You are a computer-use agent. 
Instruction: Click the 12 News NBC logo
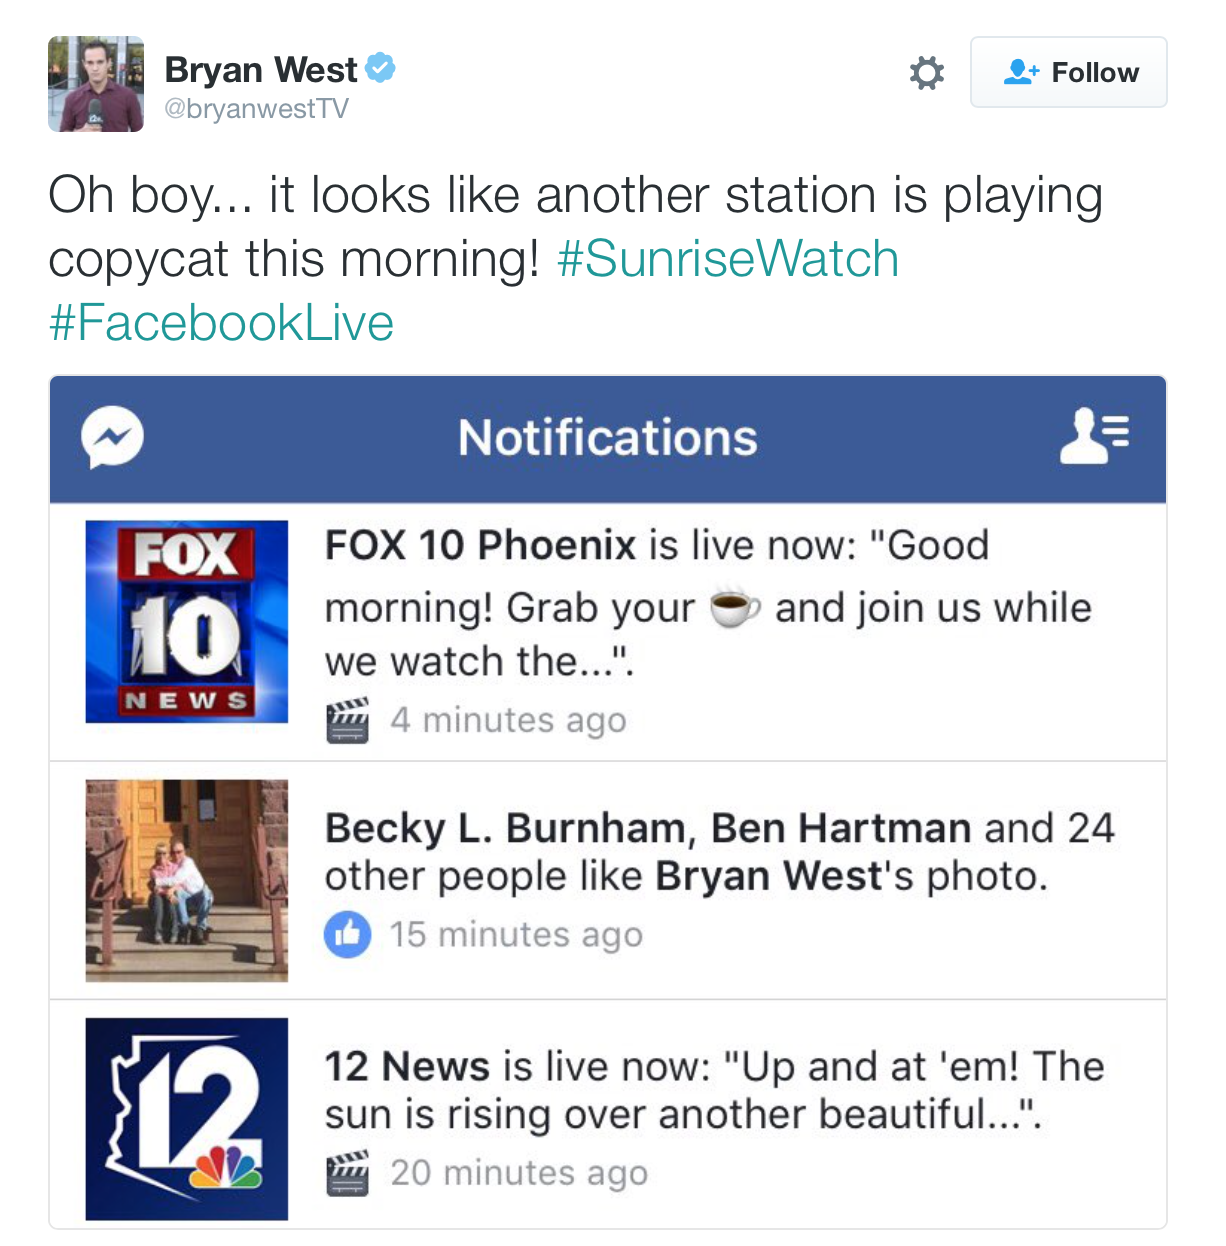click(x=187, y=1119)
